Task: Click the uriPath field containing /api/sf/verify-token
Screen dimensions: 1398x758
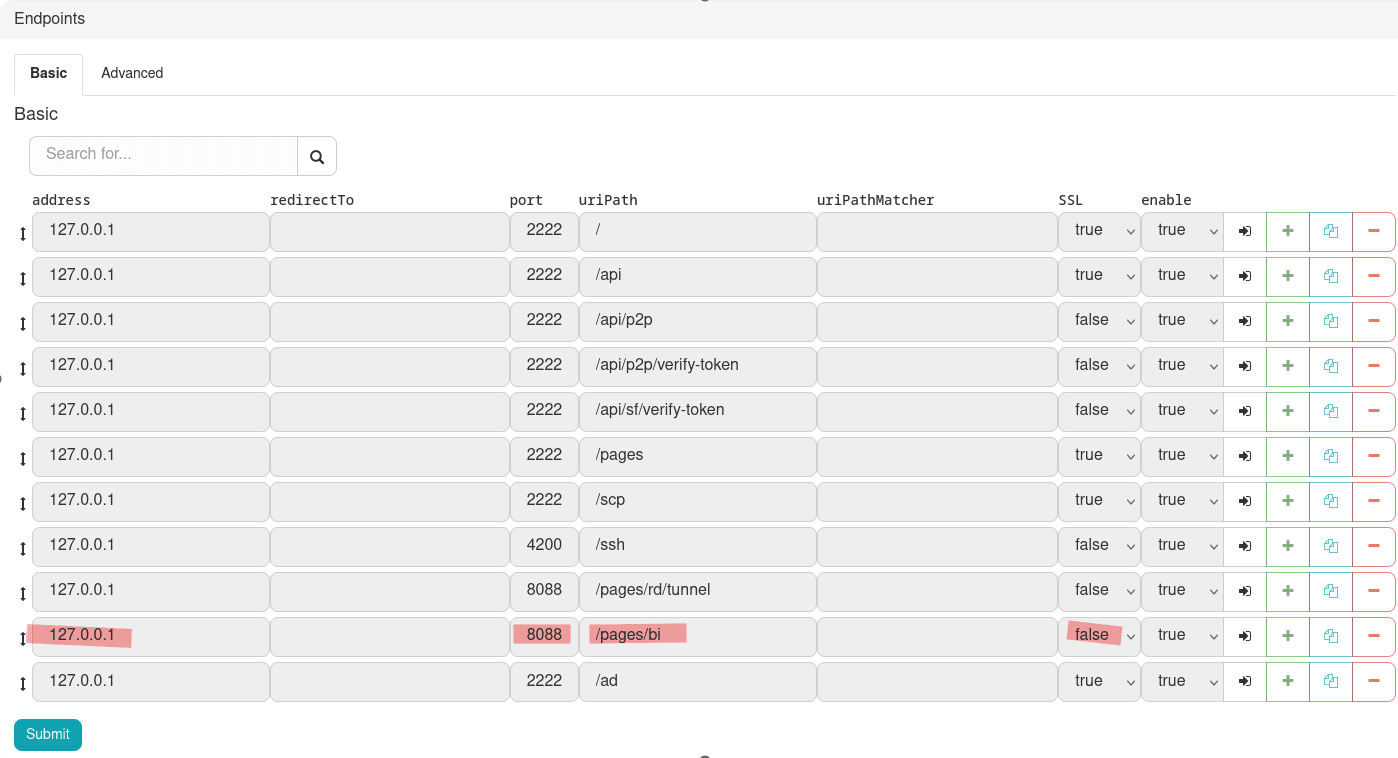Action: click(697, 411)
